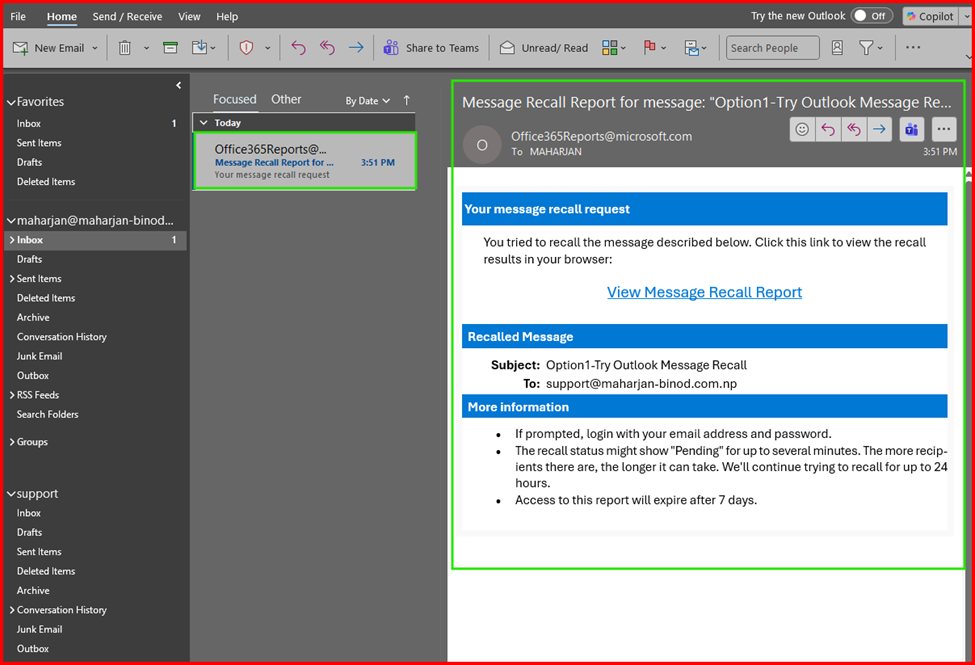Viewport: 975px width, 665px height.
Task: Switch to the Other inbox tab
Action: pyautogui.click(x=286, y=99)
